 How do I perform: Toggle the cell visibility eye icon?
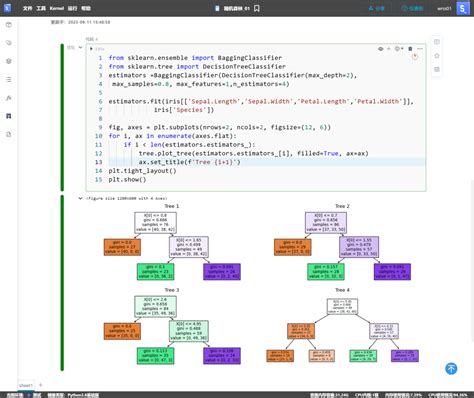[x=381, y=49]
